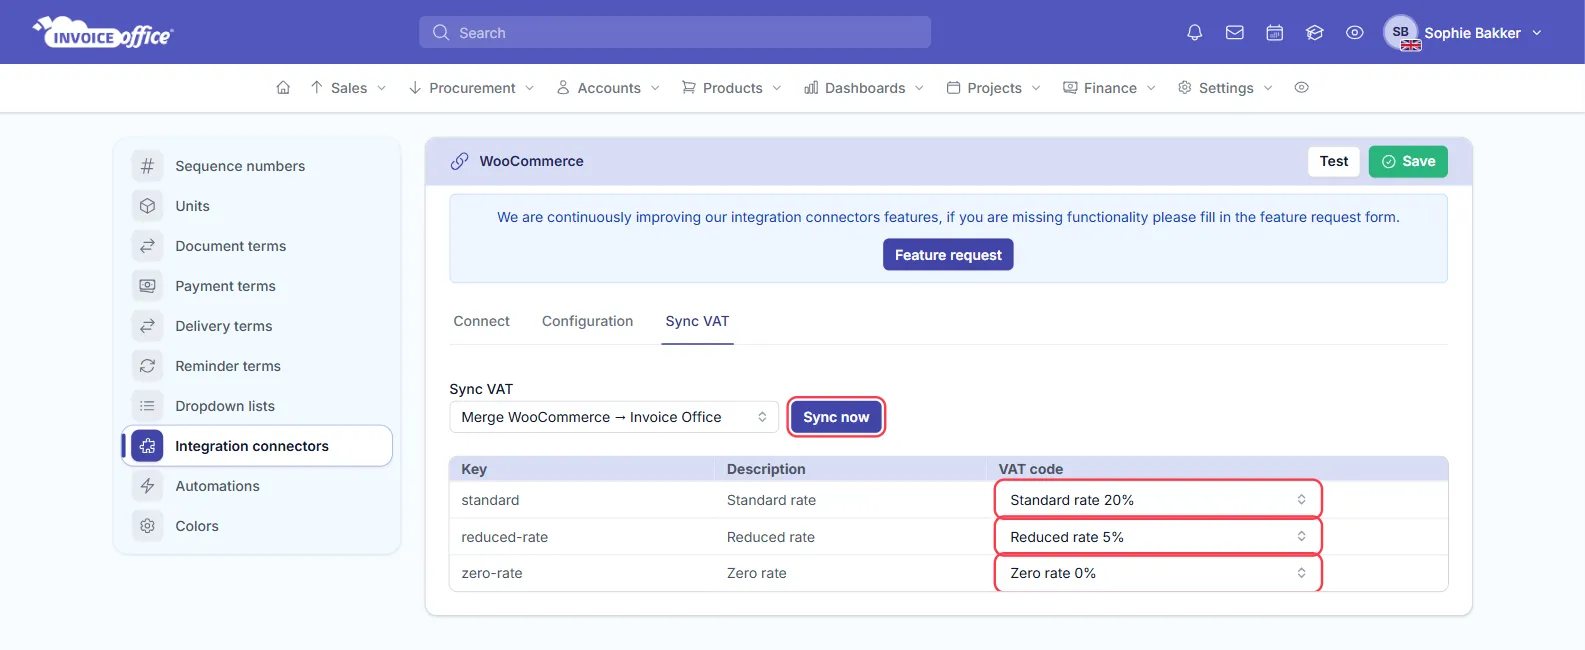Screen dimensions: 1585x650
Task: Click the Feature request button
Action: click(x=948, y=255)
